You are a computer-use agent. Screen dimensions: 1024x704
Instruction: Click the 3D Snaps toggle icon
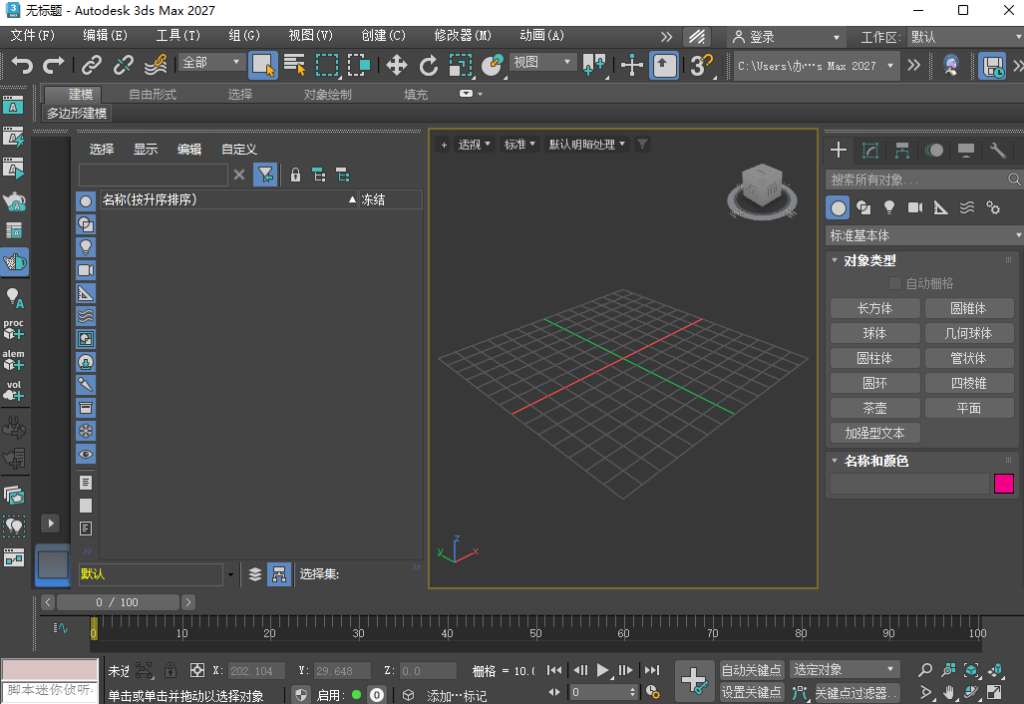(x=701, y=65)
